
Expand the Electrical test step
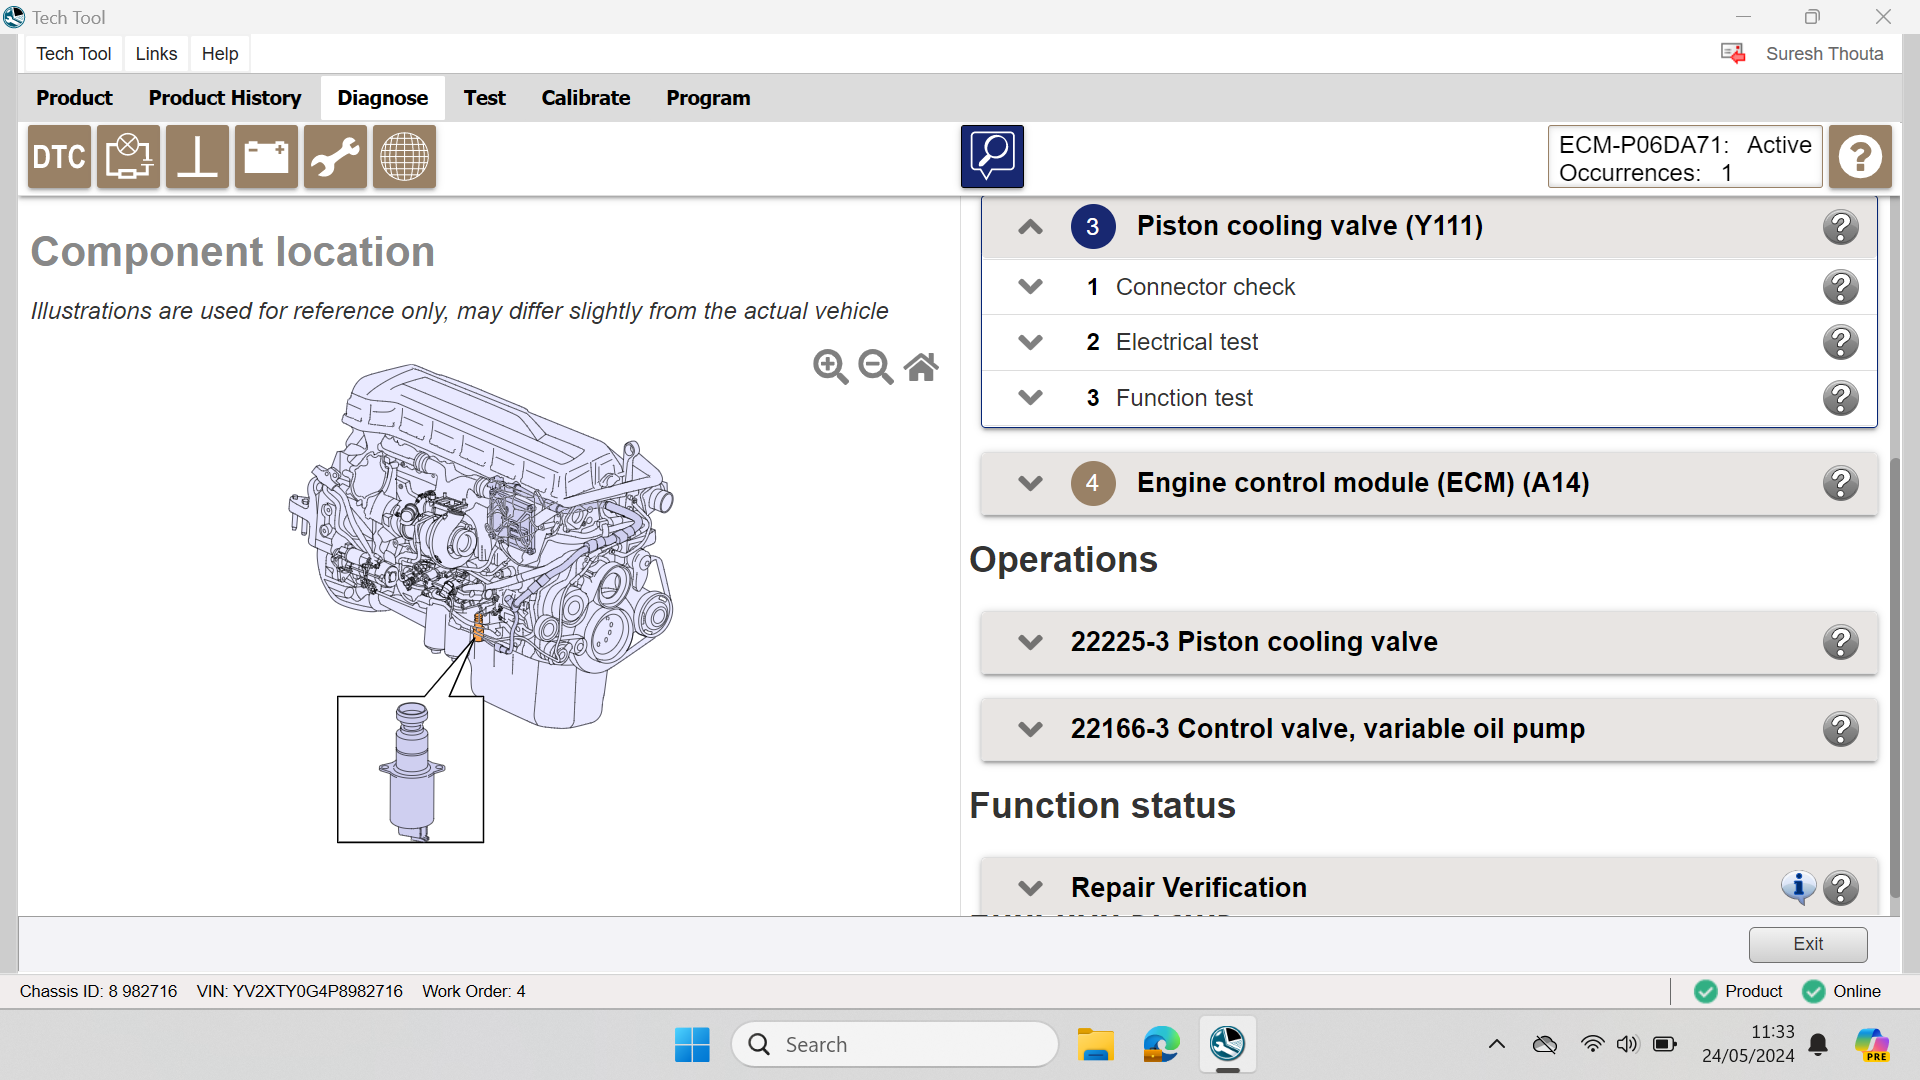[1030, 342]
